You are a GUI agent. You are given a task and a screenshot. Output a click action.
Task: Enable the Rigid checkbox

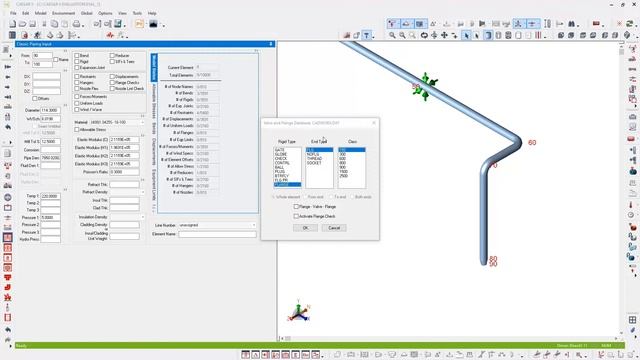77,62
